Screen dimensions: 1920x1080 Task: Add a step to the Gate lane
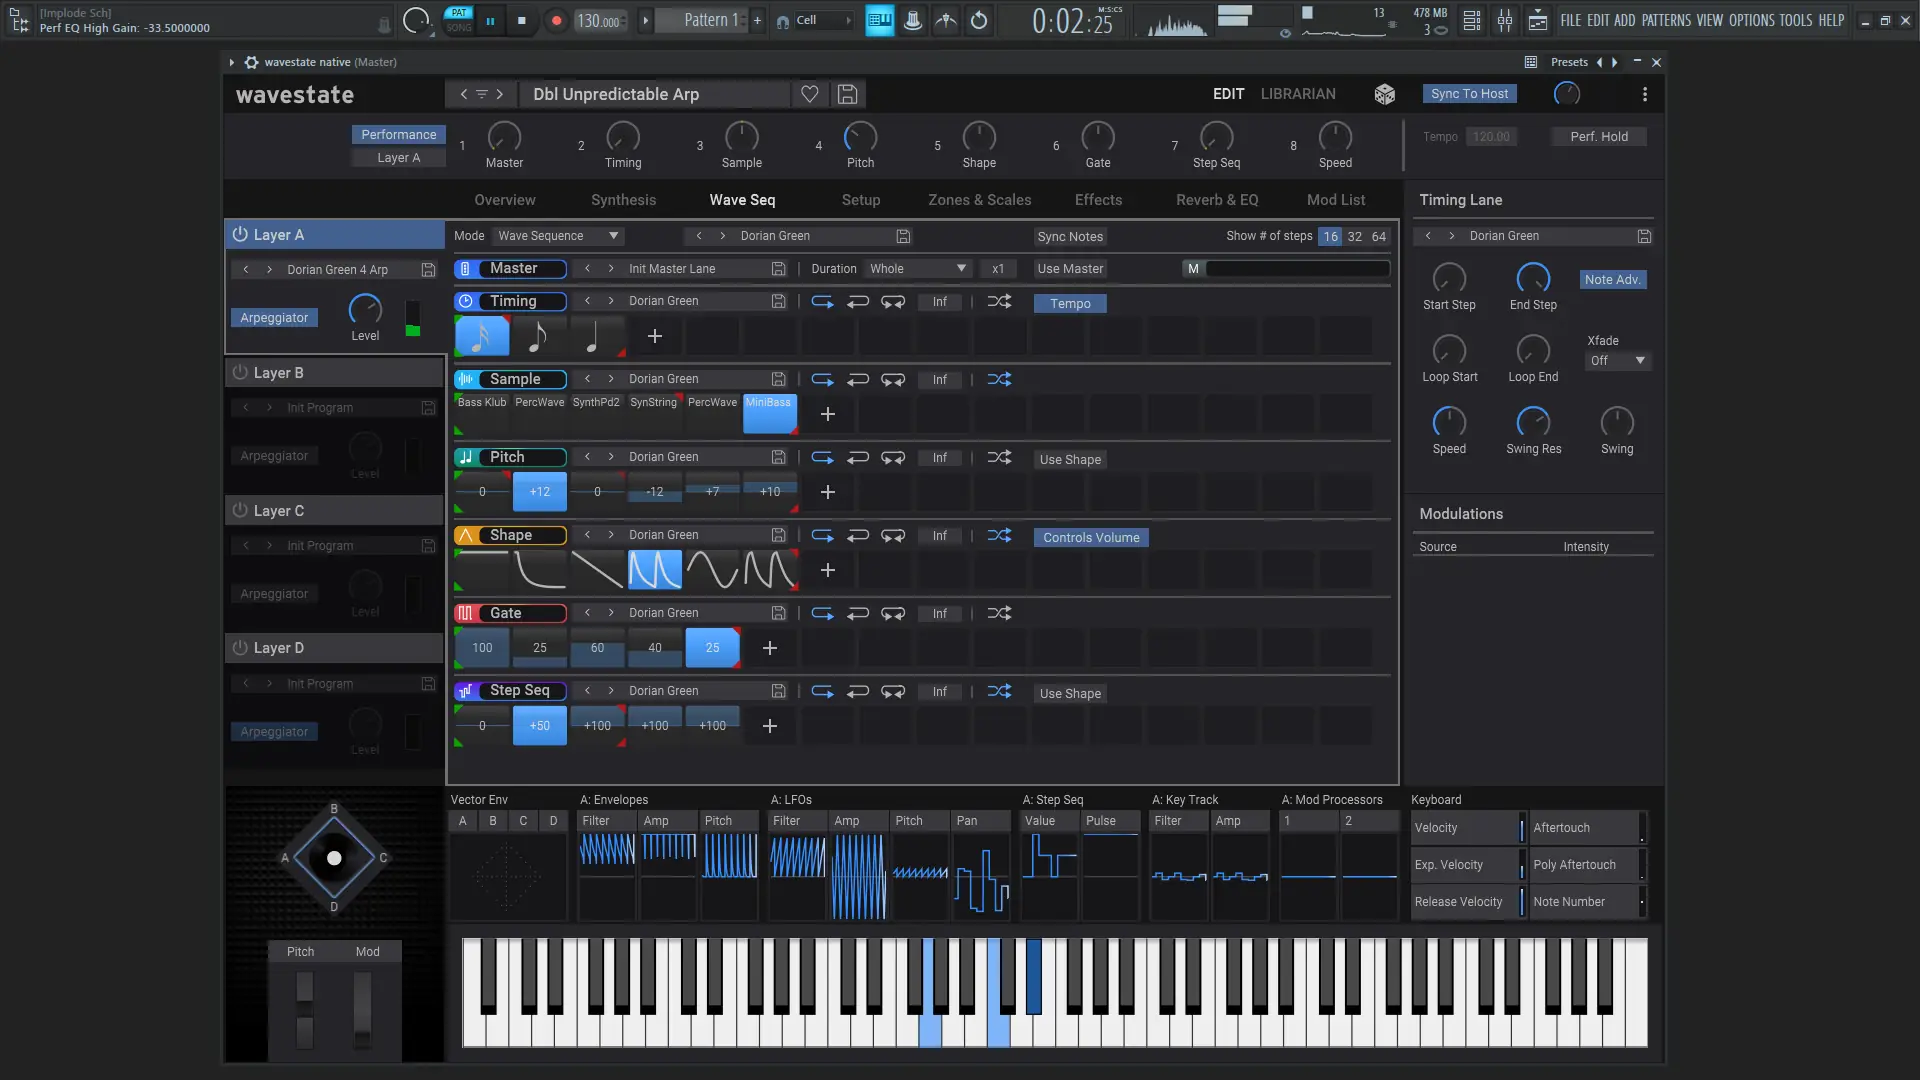[x=770, y=648]
